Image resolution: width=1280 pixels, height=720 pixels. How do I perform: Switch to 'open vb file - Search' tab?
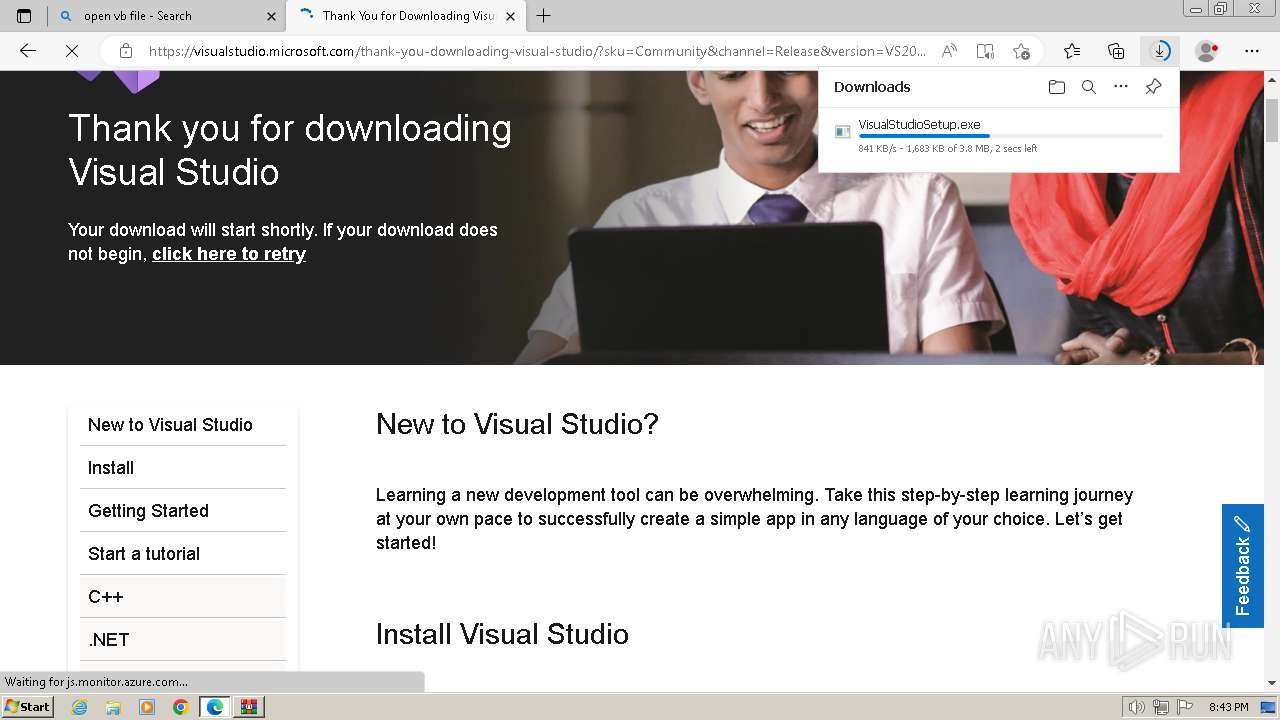(166, 16)
